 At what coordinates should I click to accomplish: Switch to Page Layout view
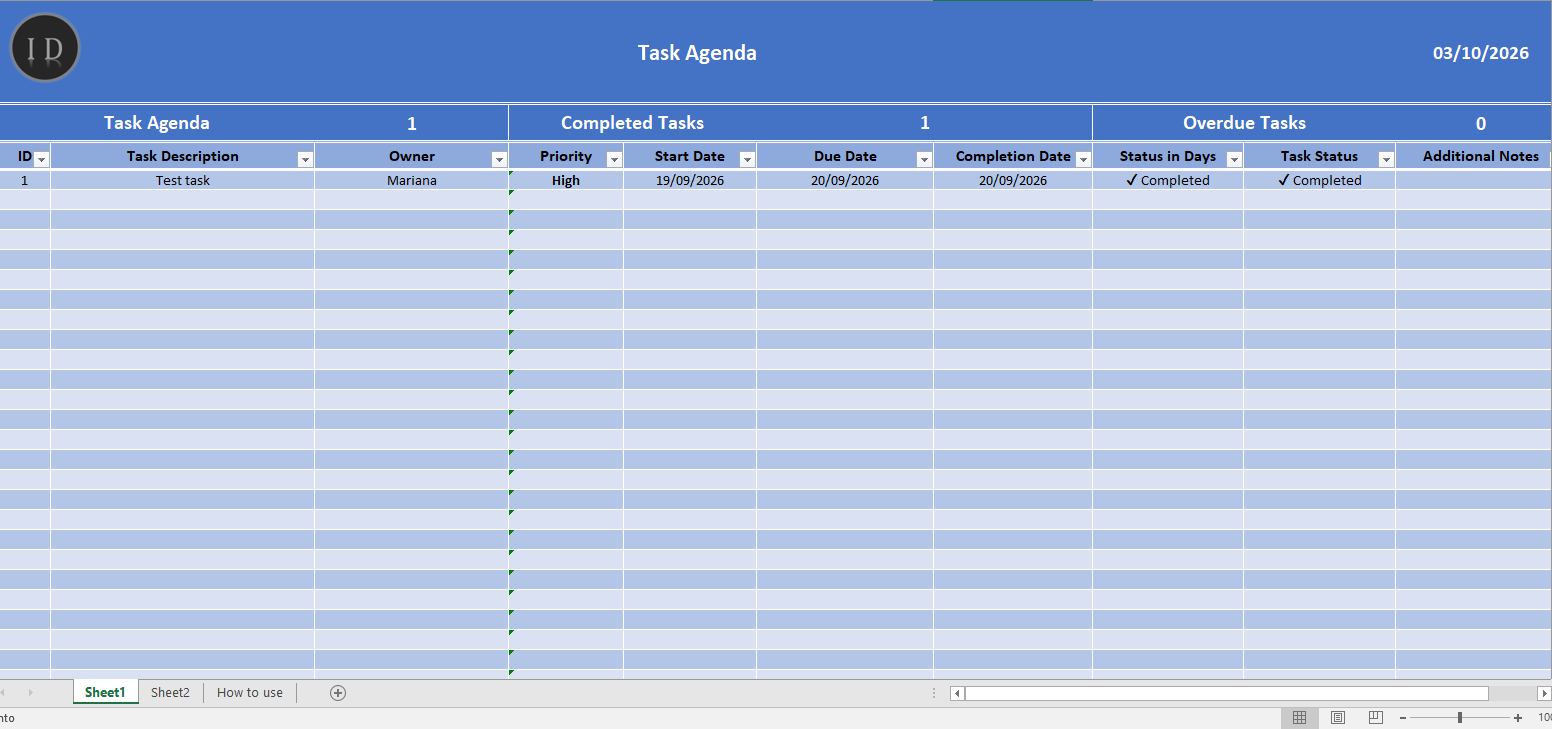coord(1338,718)
